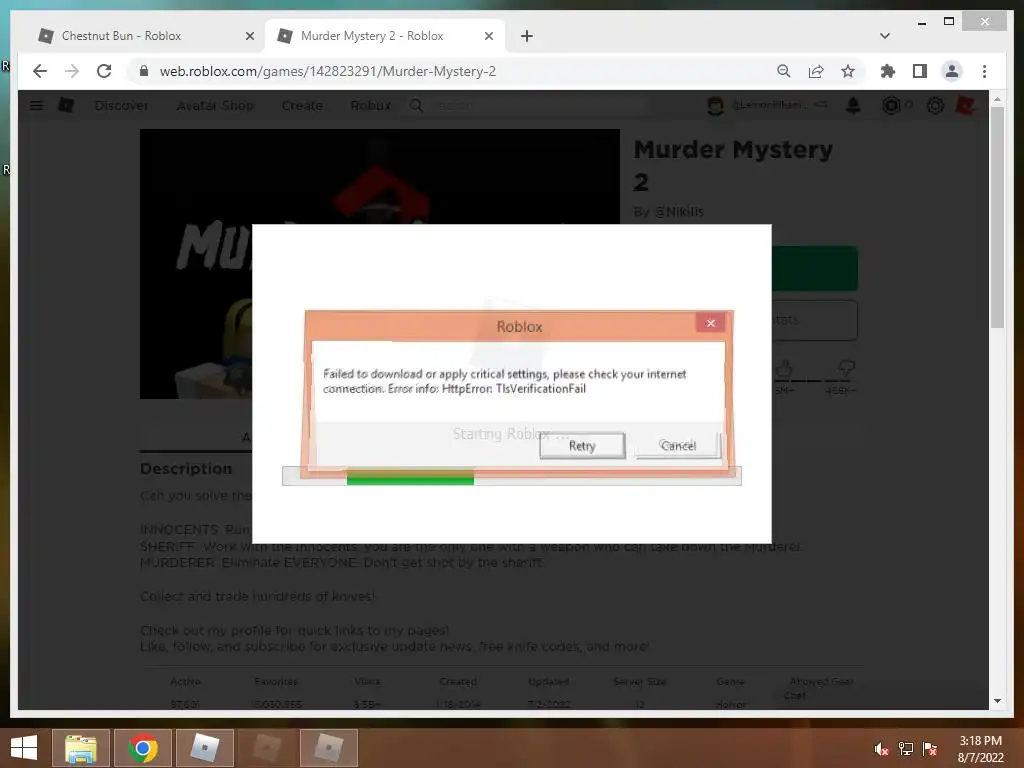The height and width of the screenshot is (768, 1024).
Task: Focus the address bar URL
Action: point(328,71)
